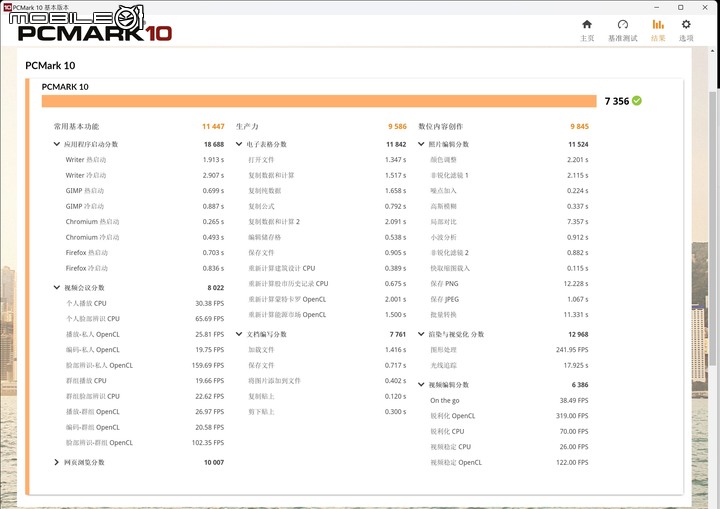Click the 8 022 video conferencing score
The width and height of the screenshot is (720, 509).
(215, 288)
